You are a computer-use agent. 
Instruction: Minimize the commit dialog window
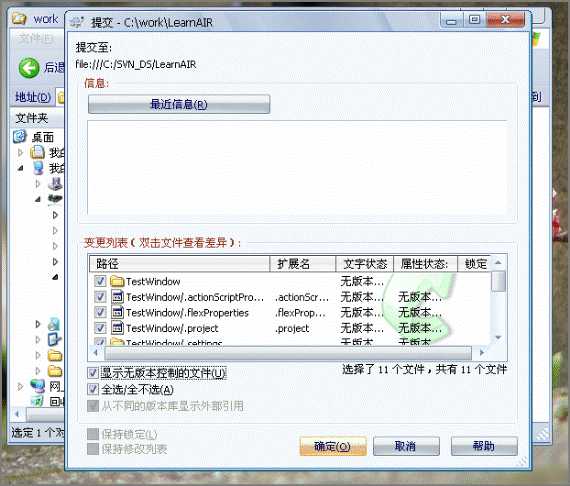451,20
